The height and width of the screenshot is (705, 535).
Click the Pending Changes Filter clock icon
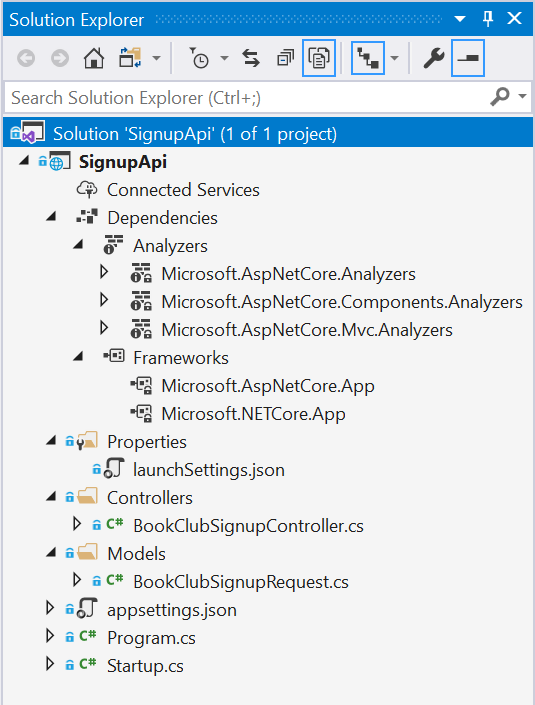point(198,58)
